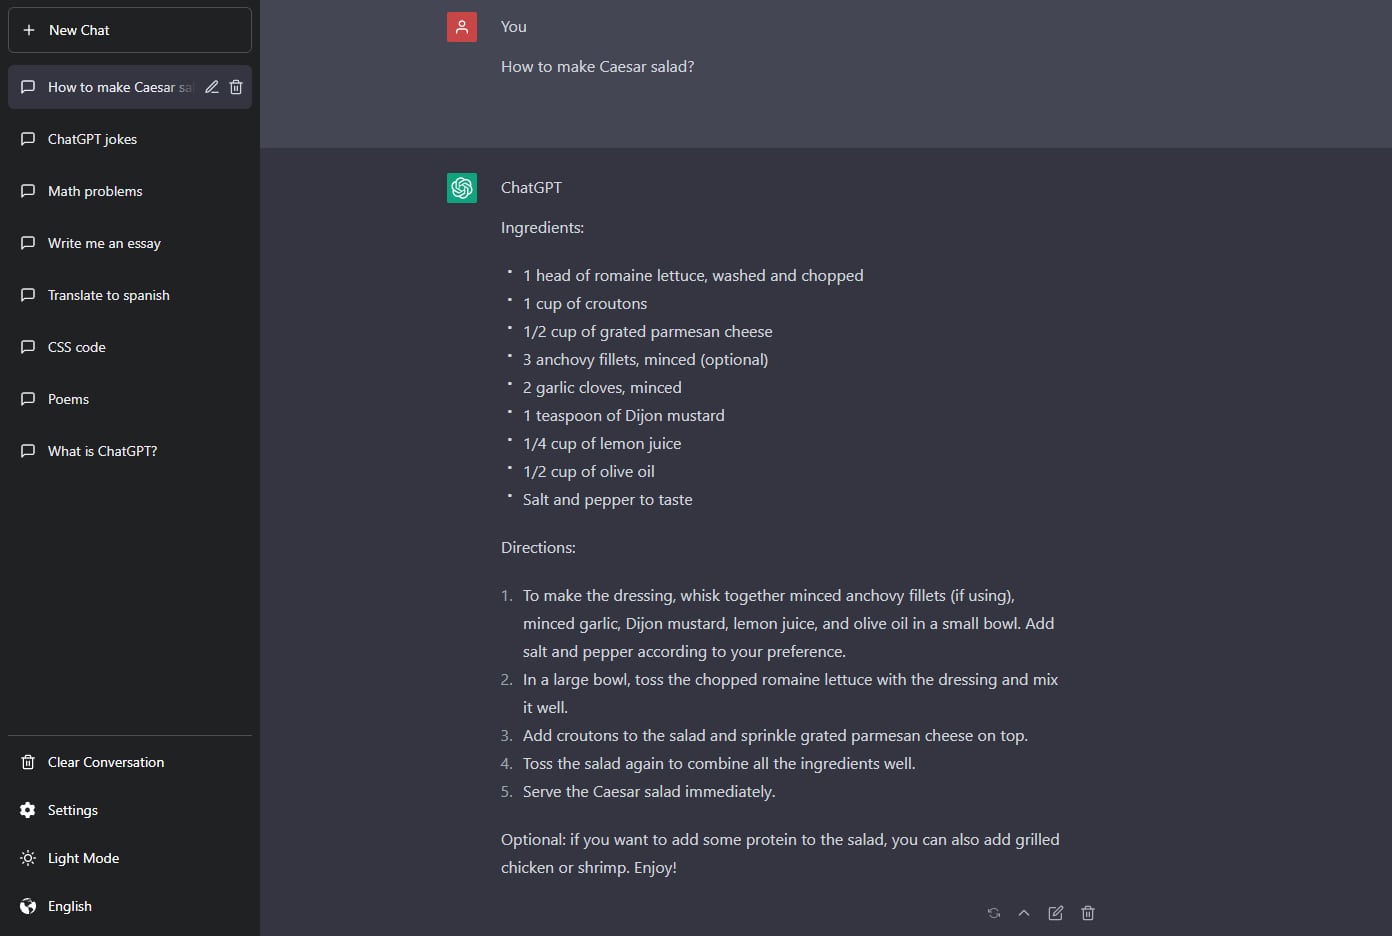This screenshot has width=1392, height=936.
Task: Collapse the ChatGPT response
Action: coord(1024,913)
